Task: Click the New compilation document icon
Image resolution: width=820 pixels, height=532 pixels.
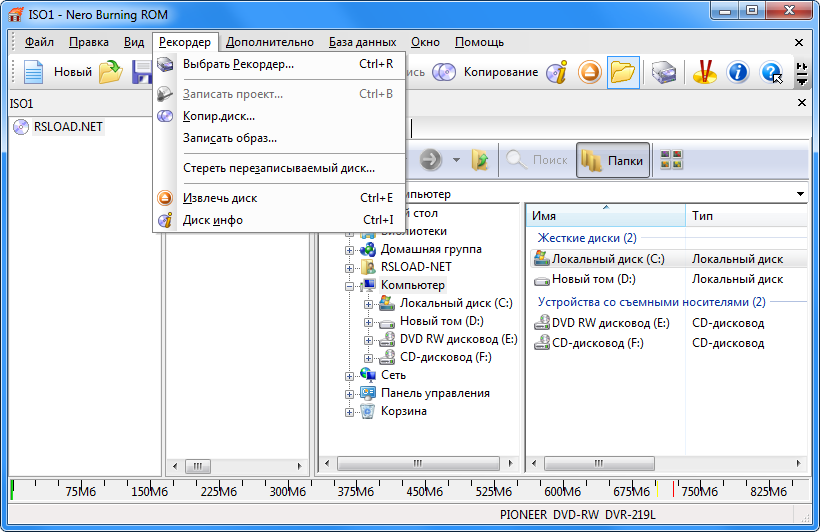Action: click(x=33, y=72)
